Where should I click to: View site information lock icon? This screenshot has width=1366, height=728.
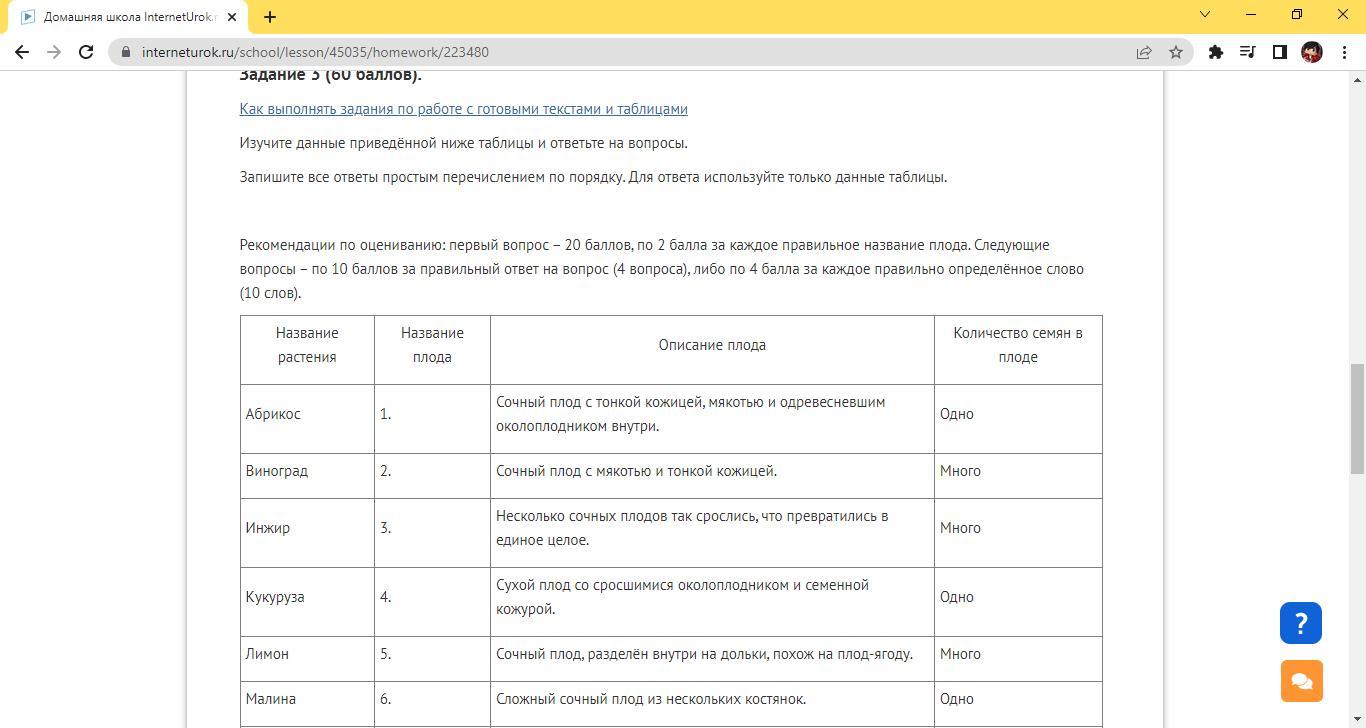pyautogui.click(x=126, y=52)
